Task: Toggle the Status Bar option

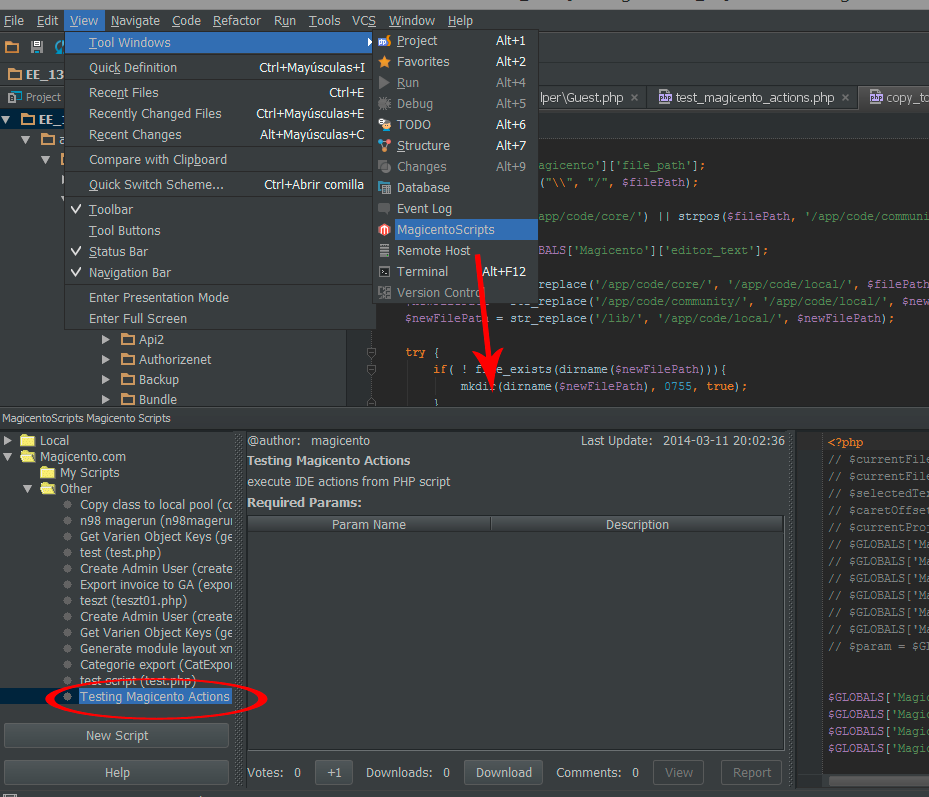Action: pos(219,252)
